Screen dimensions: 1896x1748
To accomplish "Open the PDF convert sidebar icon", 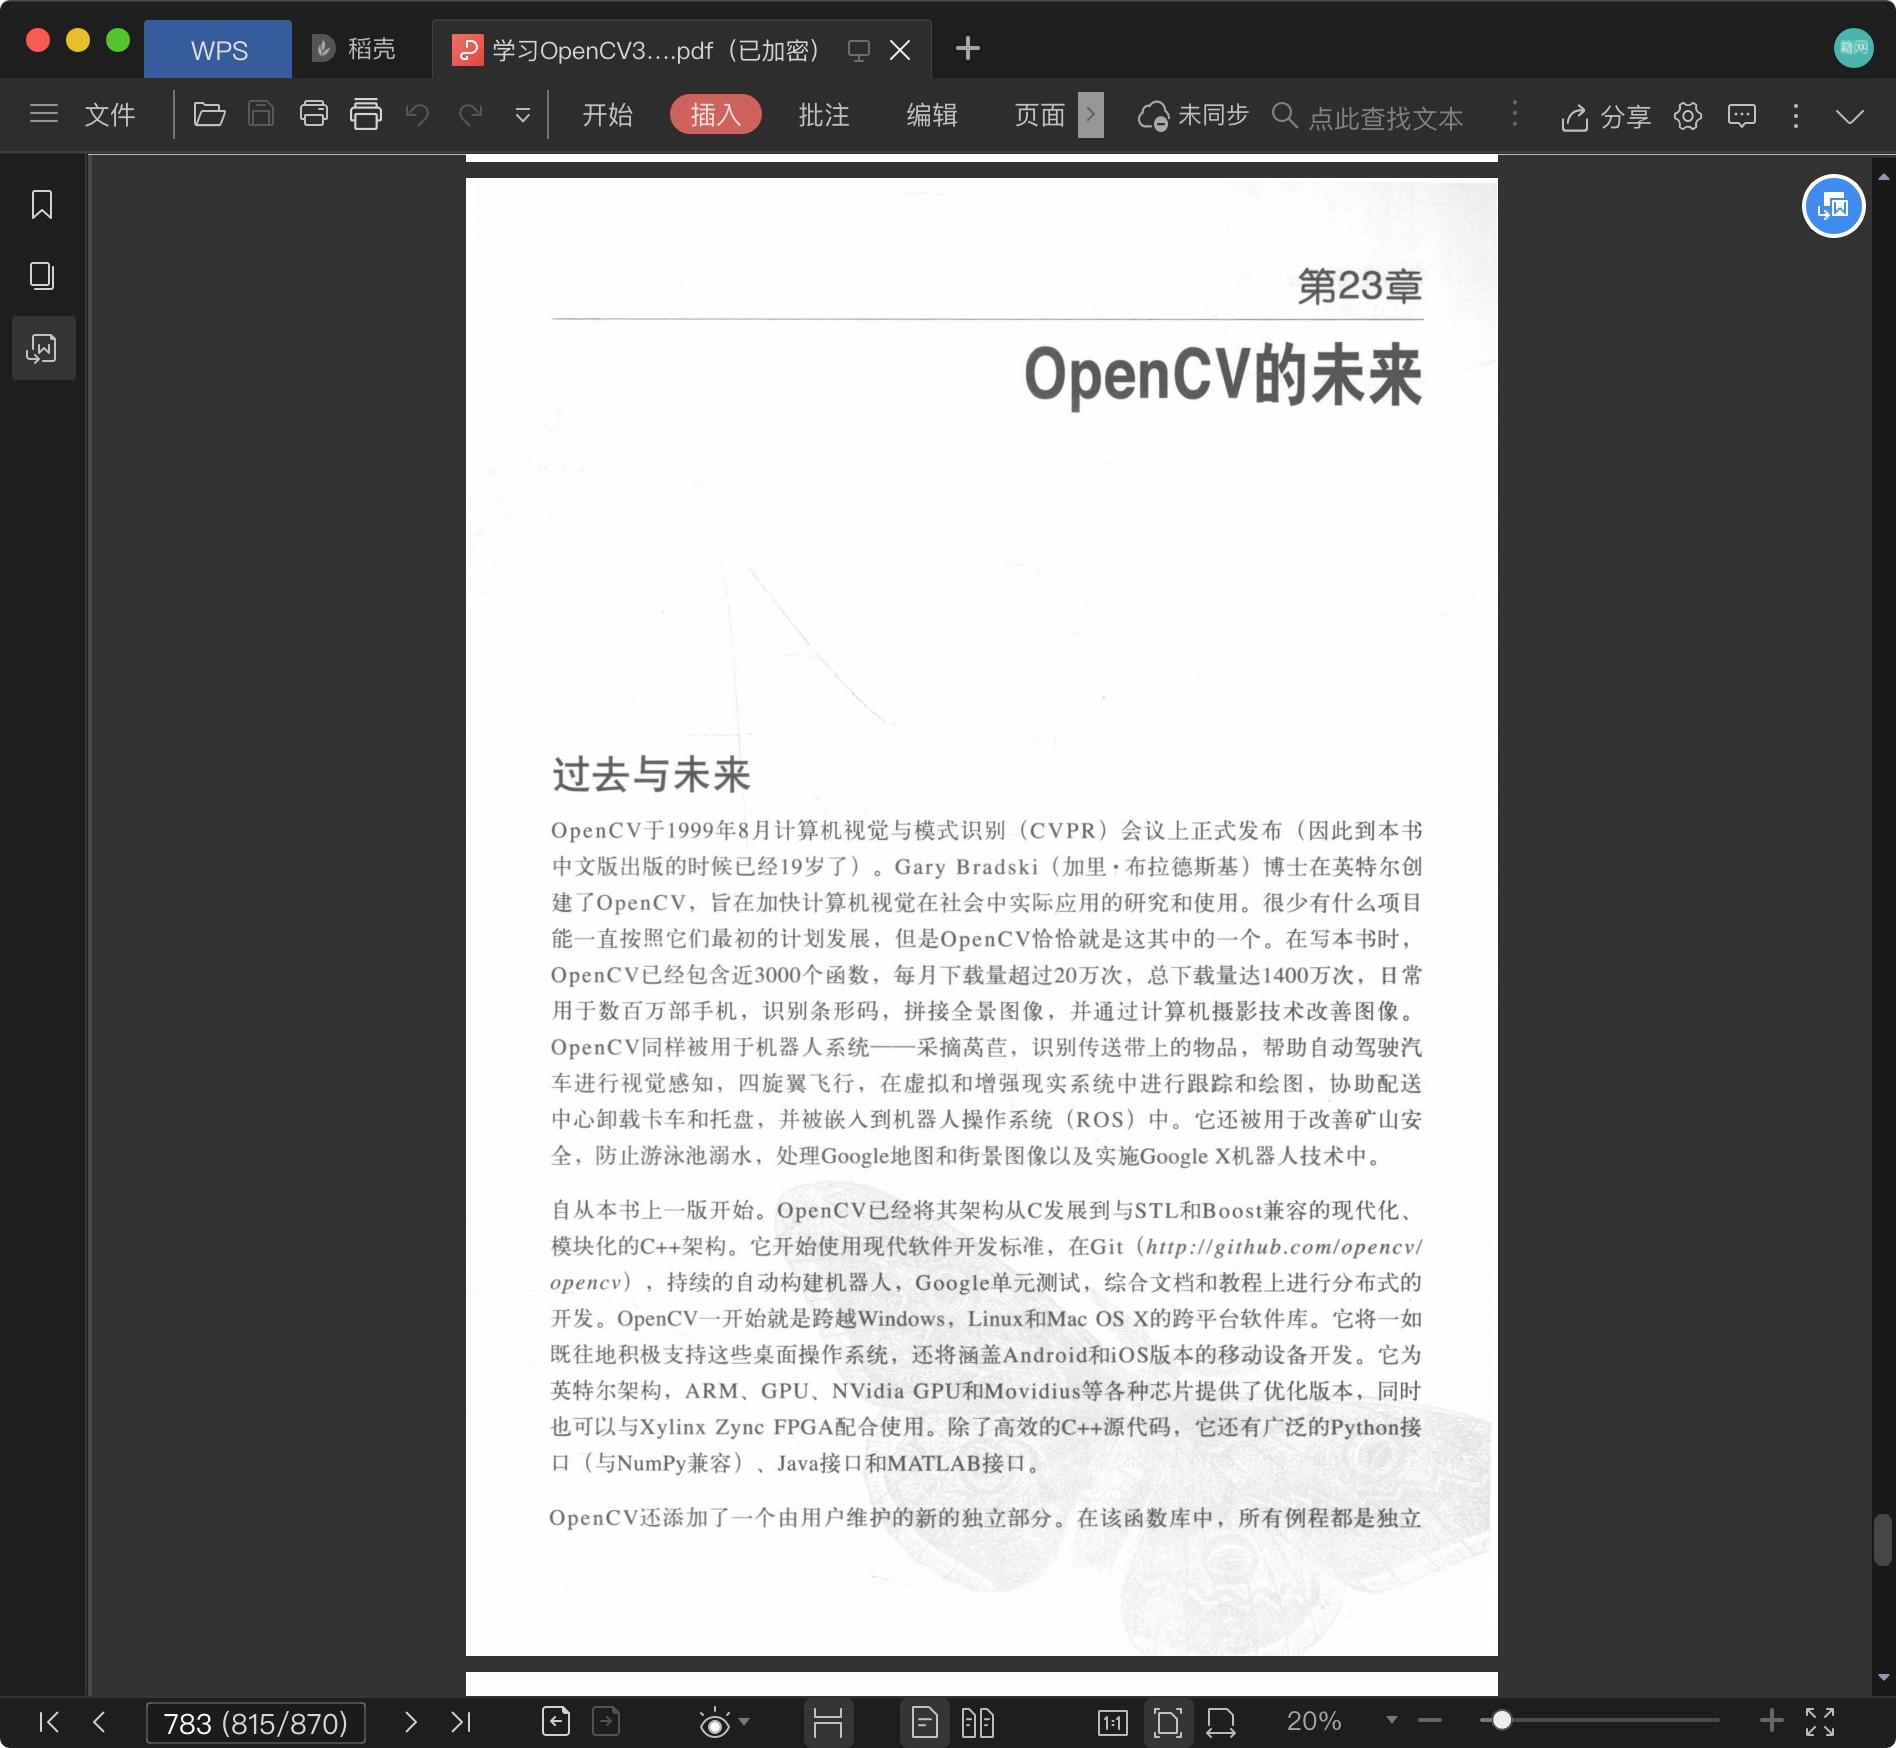I will [42, 348].
